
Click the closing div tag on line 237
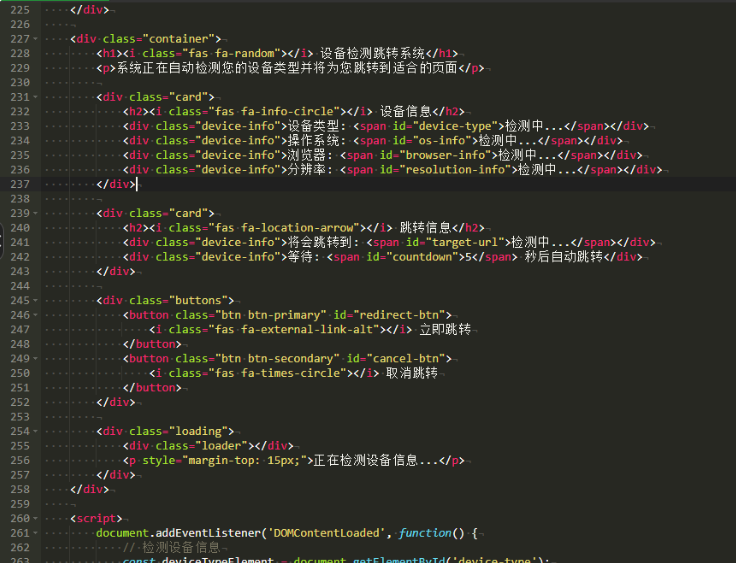click(116, 184)
